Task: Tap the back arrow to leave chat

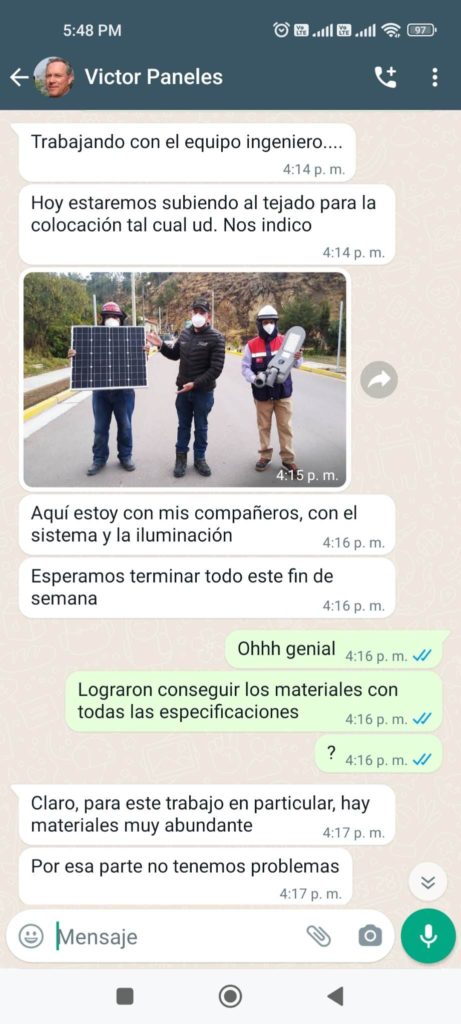Action: 18,78
